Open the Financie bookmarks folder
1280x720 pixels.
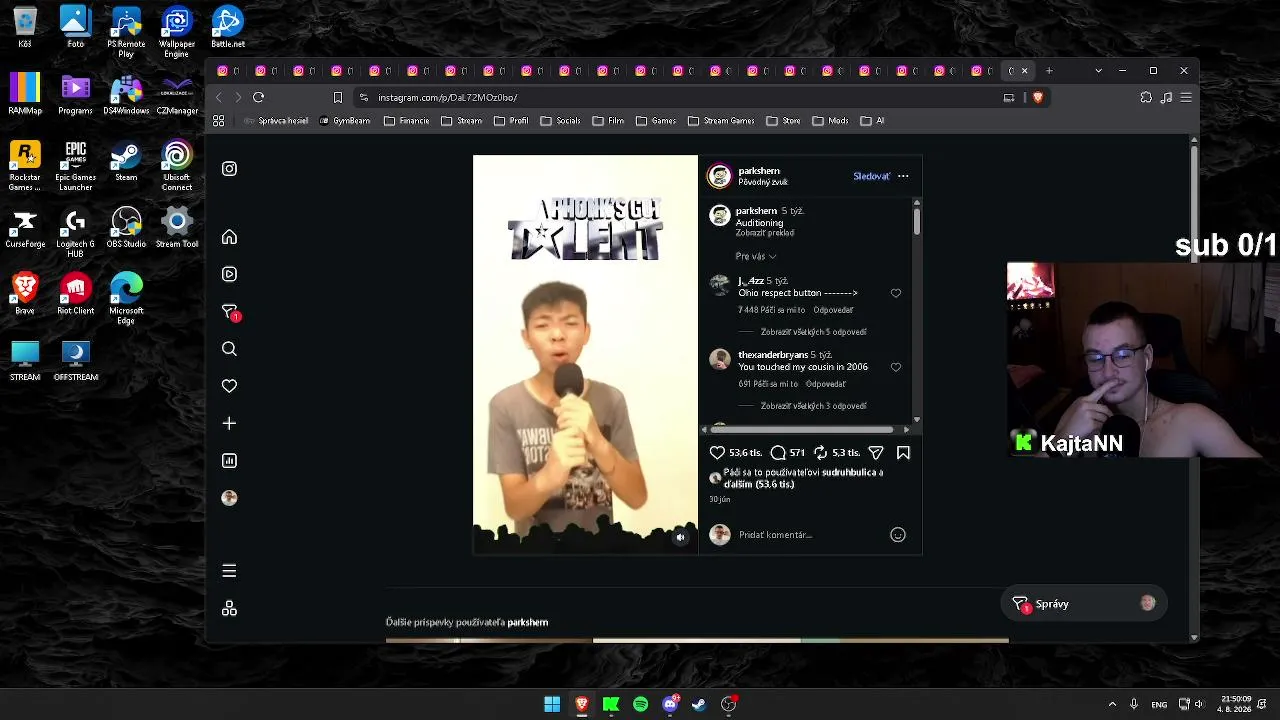(x=406, y=121)
